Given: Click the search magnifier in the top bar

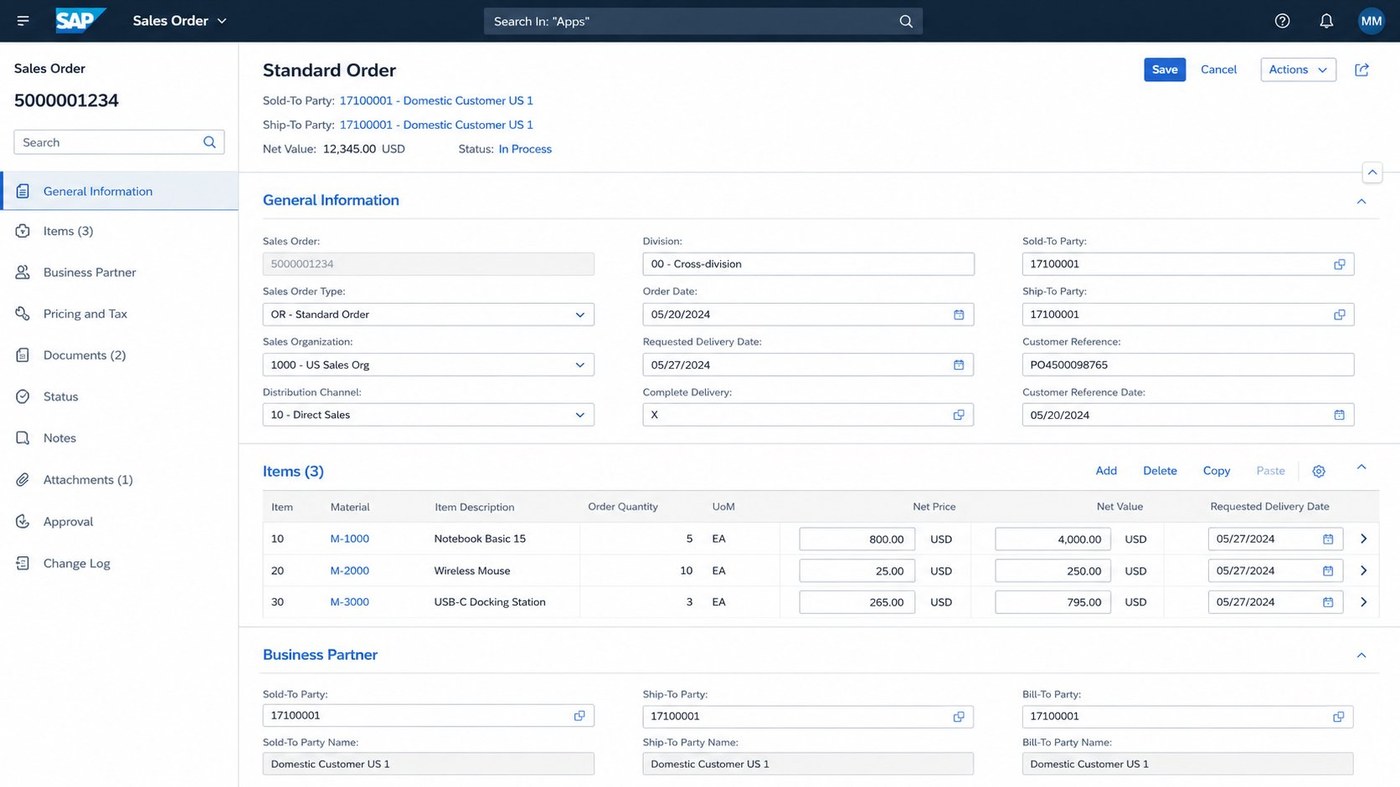Looking at the screenshot, I should point(906,21).
